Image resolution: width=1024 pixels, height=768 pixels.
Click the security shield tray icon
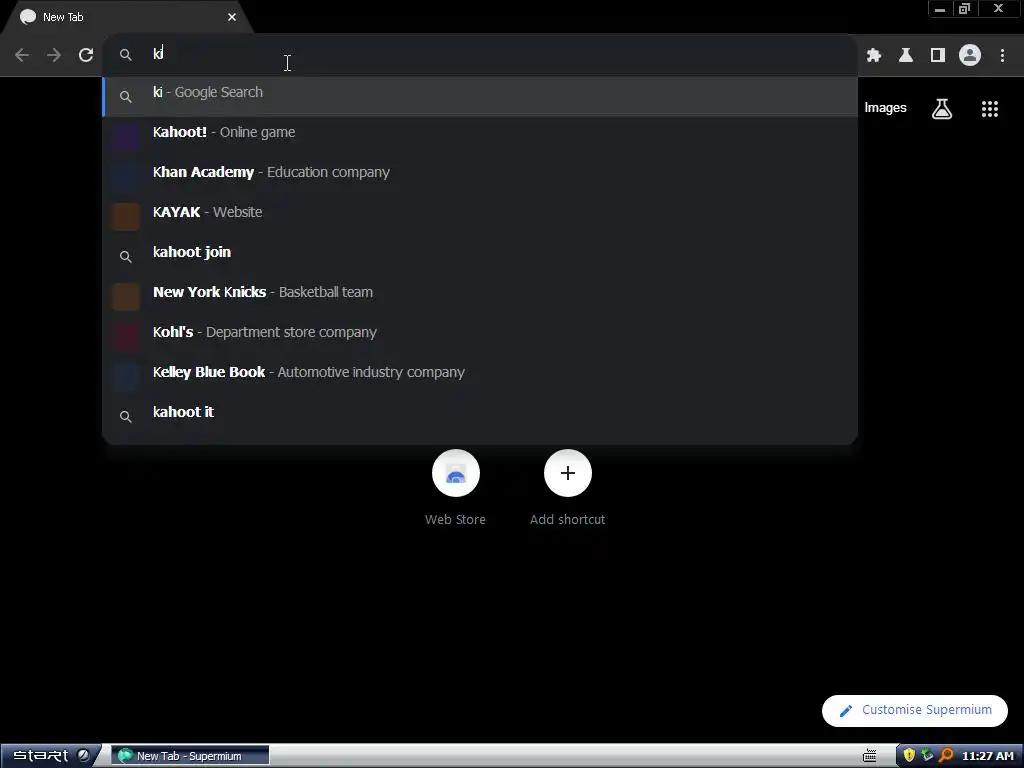tap(909, 756)
